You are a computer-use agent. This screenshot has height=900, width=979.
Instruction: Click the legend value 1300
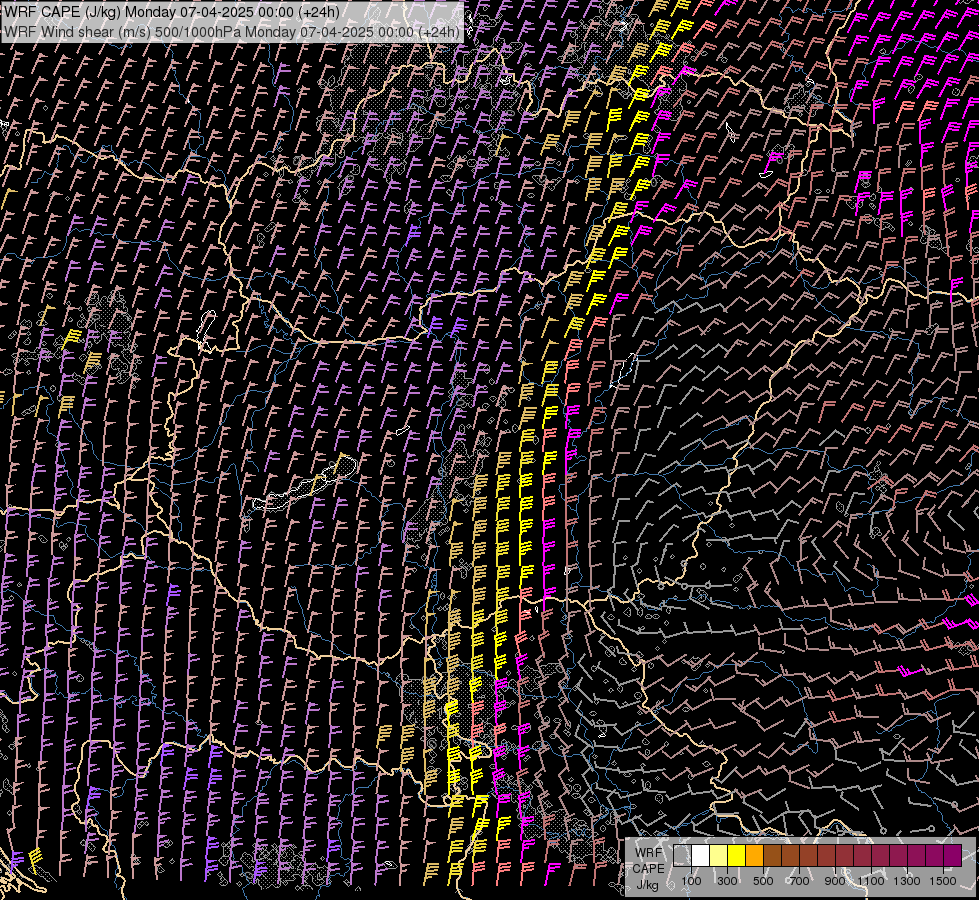pyautogui.click(x=907, y=881)
